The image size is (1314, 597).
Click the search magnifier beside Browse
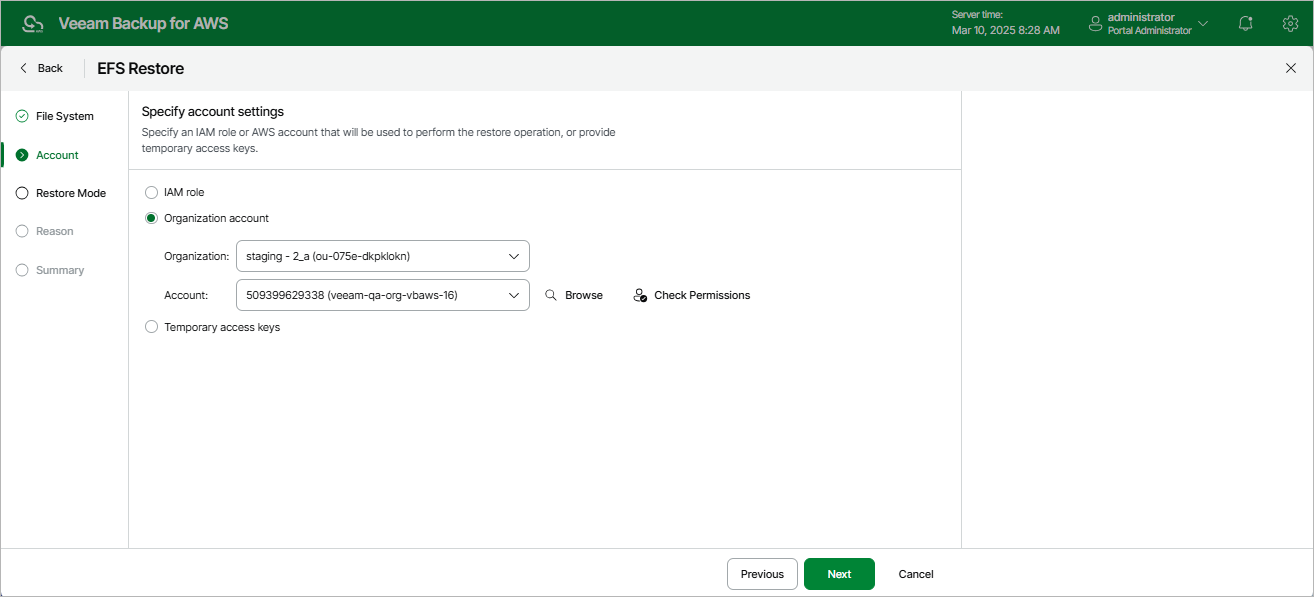(550, 294)
